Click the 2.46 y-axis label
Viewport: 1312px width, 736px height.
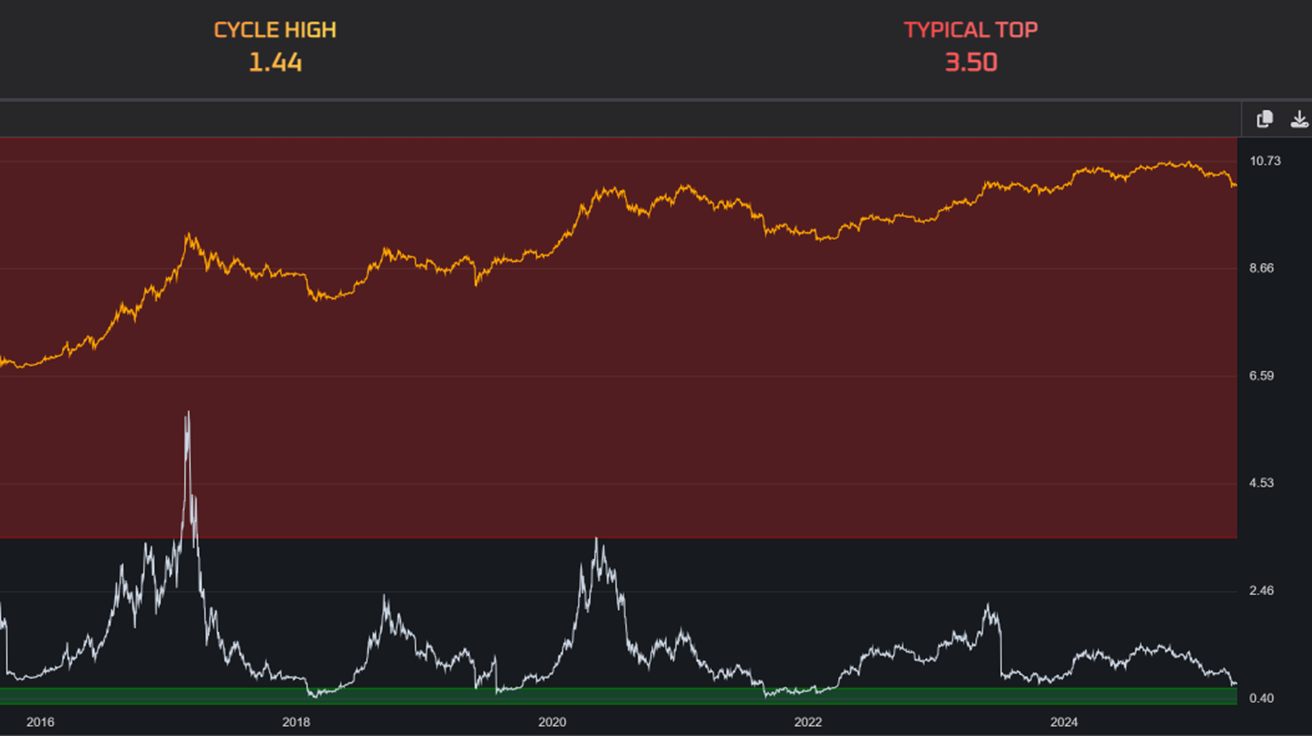coord(1262,591)
